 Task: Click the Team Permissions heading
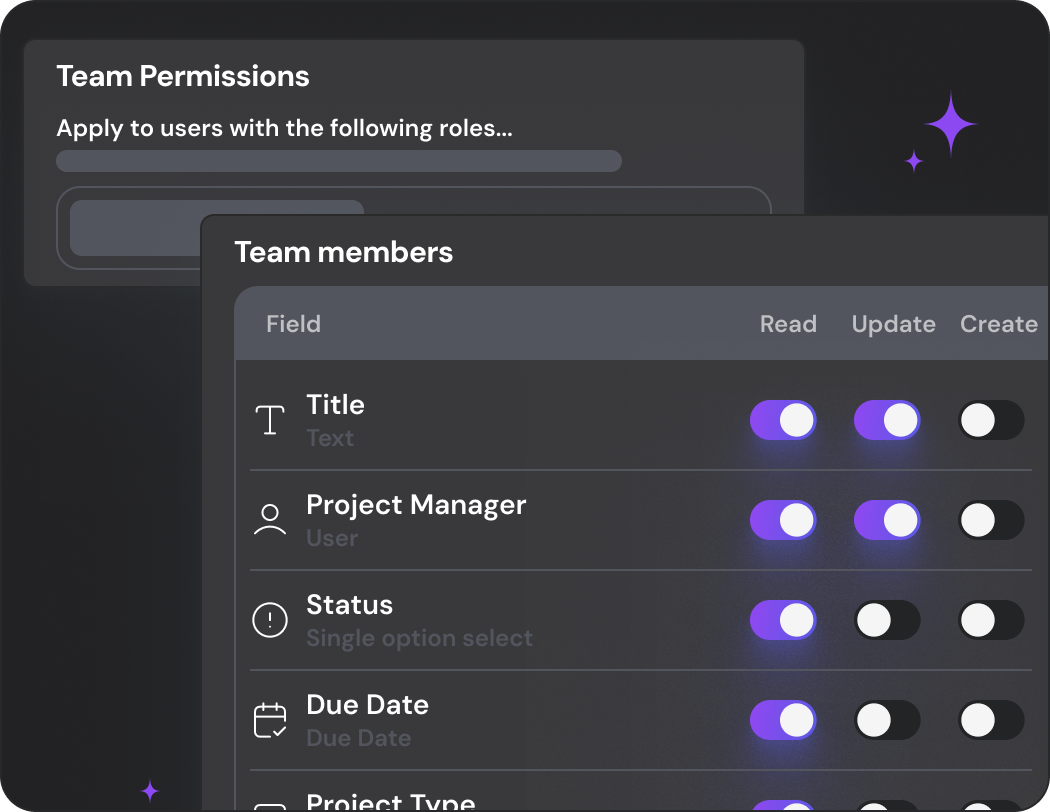click(183, 76)
